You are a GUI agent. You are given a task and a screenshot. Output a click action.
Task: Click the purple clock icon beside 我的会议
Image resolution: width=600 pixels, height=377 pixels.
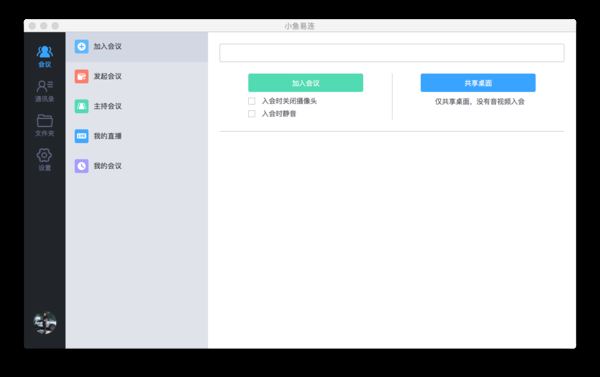point(82,166)
